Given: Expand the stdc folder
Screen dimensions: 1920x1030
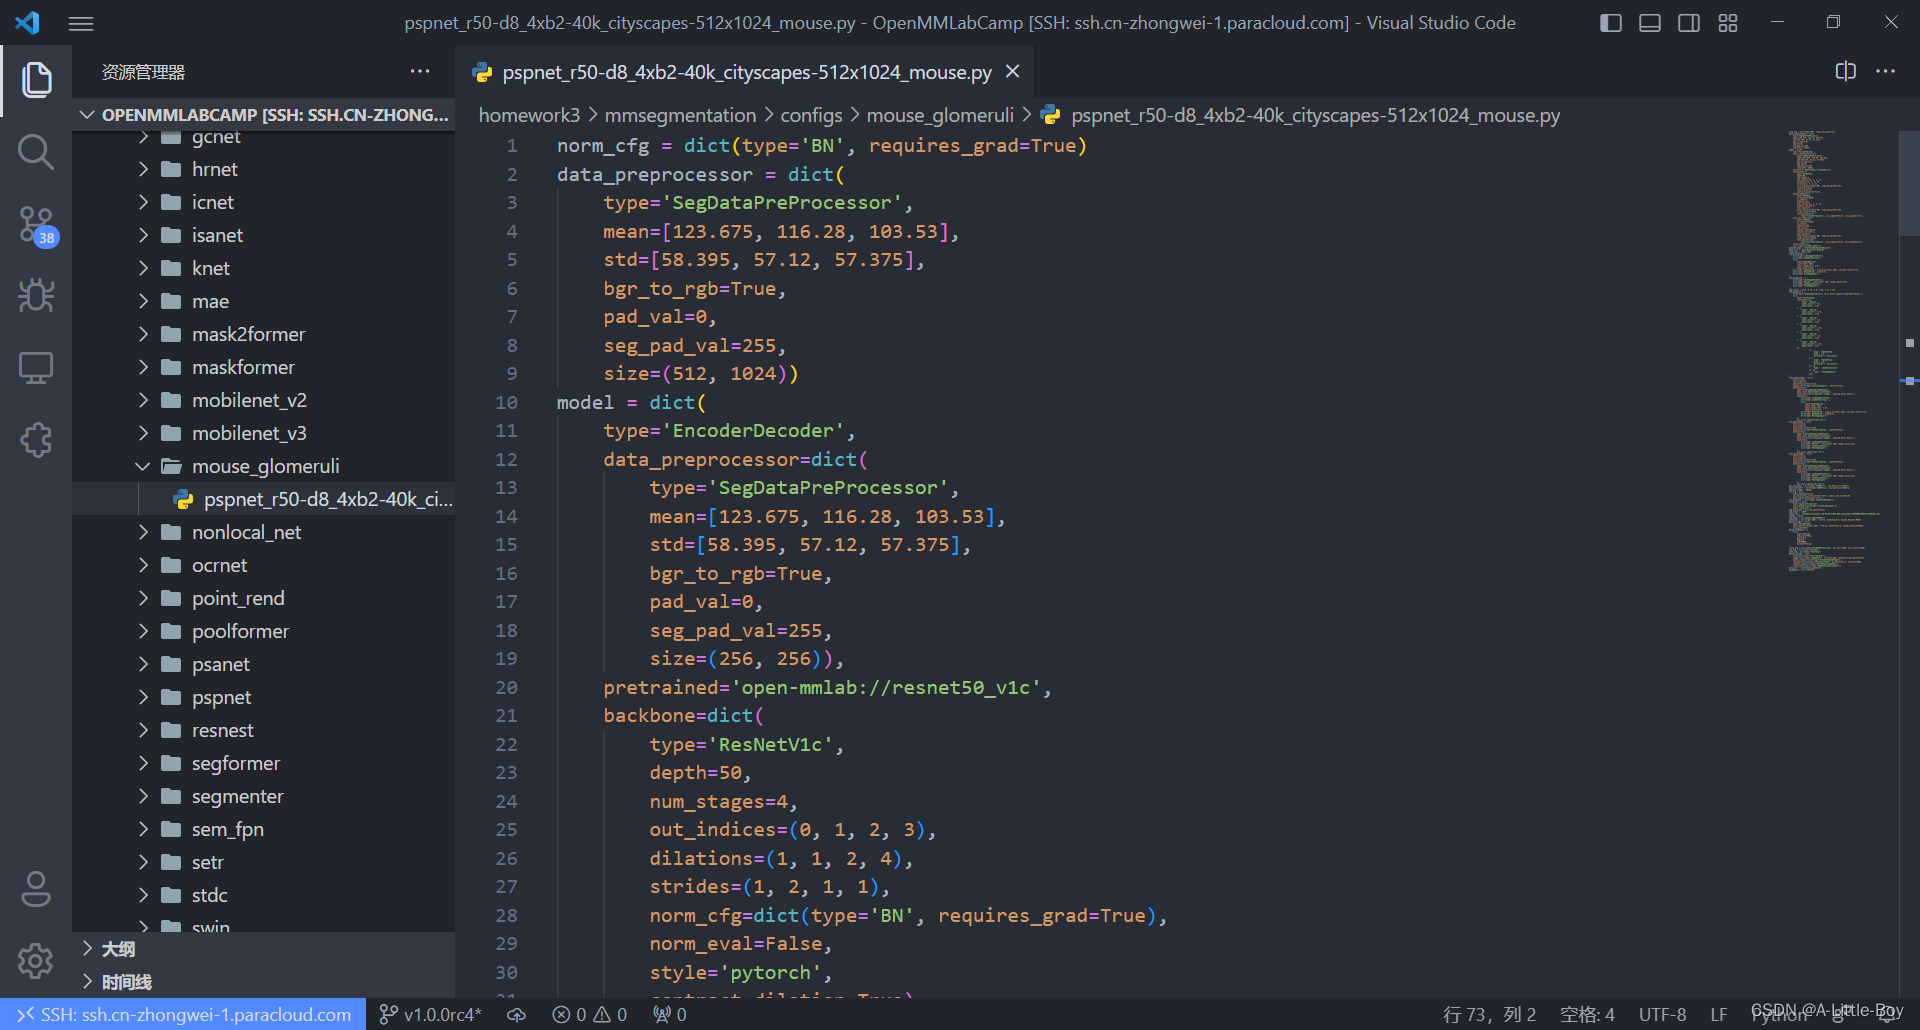Looking at the screenshot, I should pos(265,895).
